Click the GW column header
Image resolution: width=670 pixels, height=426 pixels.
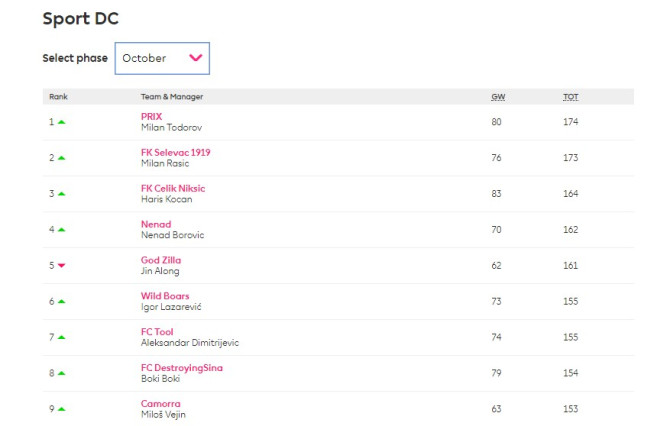497,97
